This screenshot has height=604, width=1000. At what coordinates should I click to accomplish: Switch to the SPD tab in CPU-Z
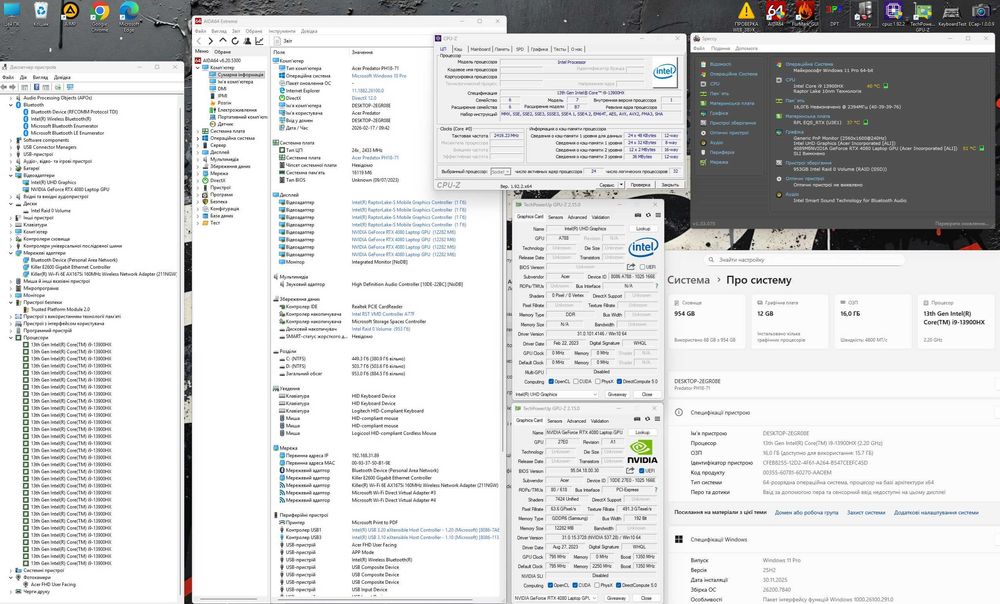[520, 49]
